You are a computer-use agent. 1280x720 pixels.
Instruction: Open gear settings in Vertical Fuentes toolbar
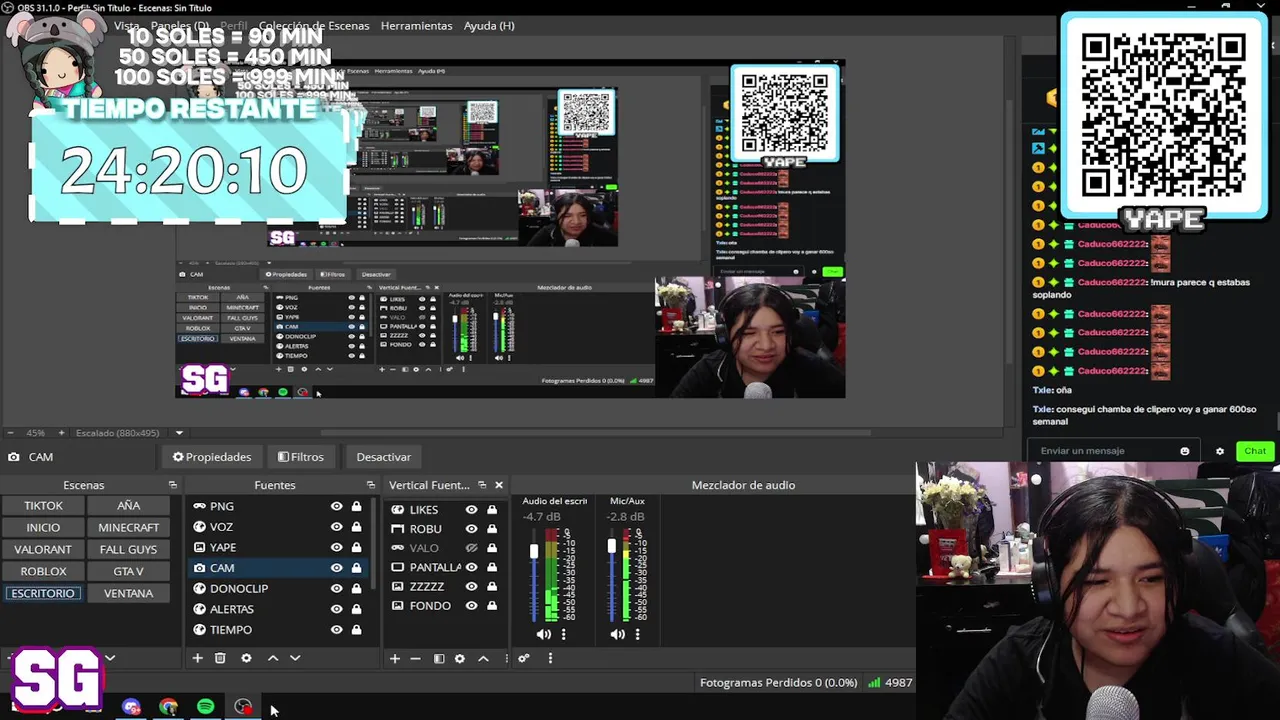(x=460, y=658)
